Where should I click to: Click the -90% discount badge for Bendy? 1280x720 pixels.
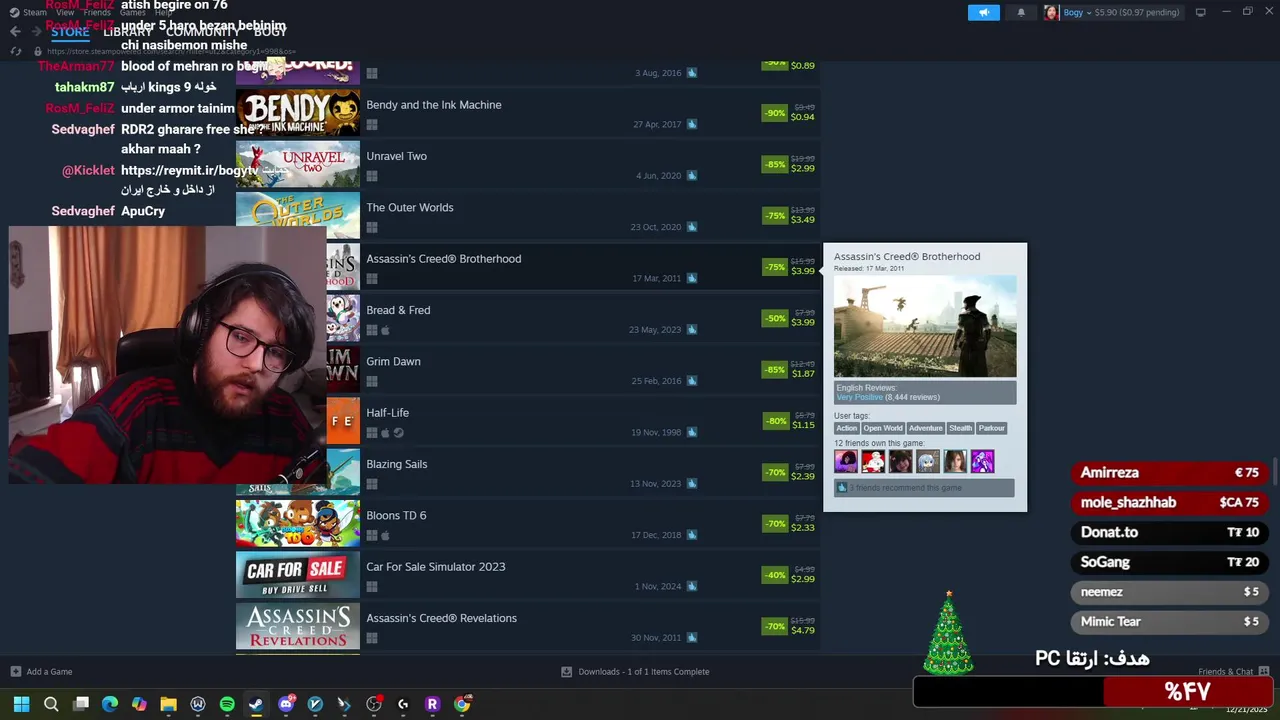point(775,113)
